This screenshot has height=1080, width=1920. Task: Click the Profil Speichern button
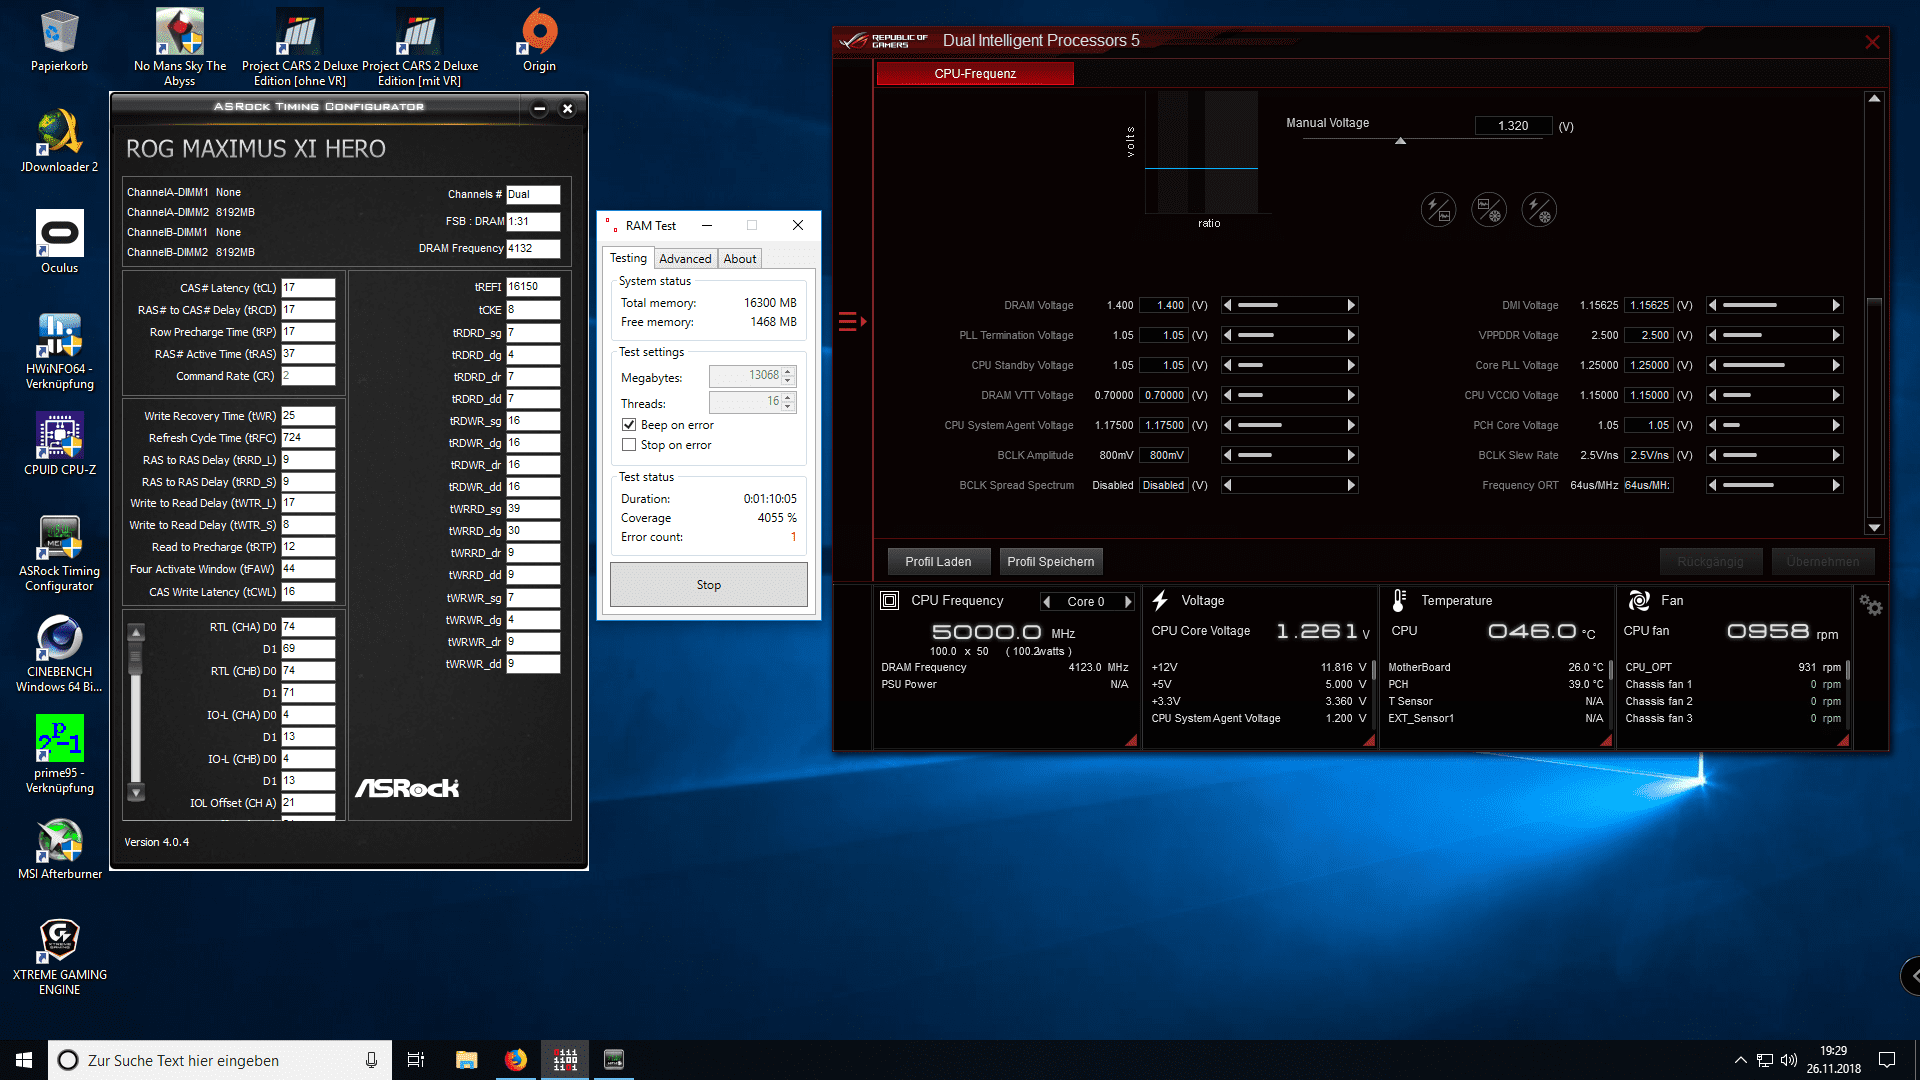1051,562
